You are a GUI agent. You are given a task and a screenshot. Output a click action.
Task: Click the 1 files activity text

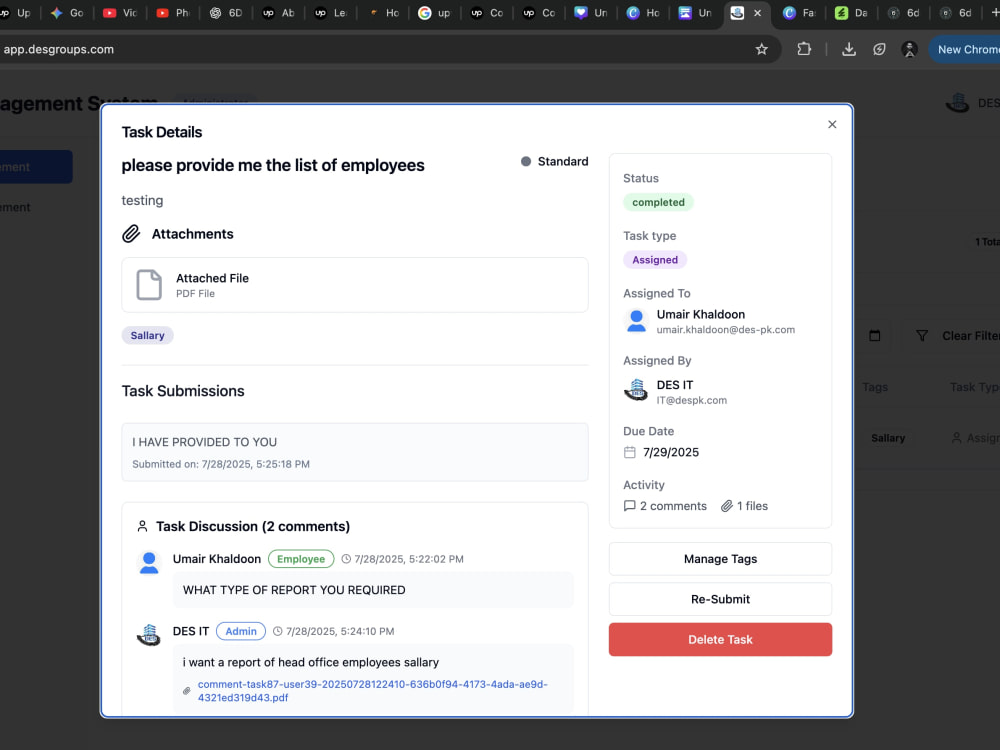pyautogui.click(x=753, y=506)
